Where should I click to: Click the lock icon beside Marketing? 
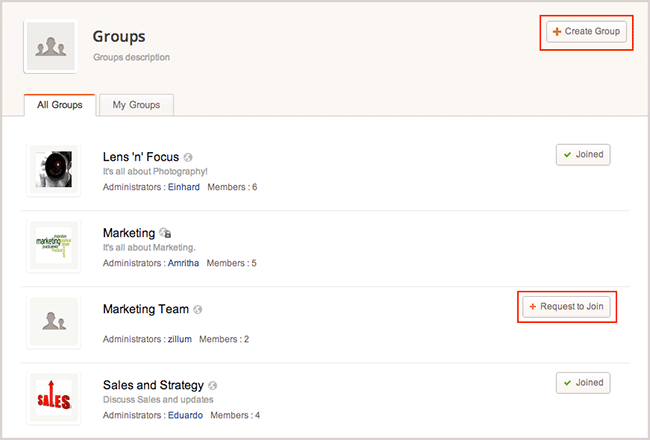[165, 233]
